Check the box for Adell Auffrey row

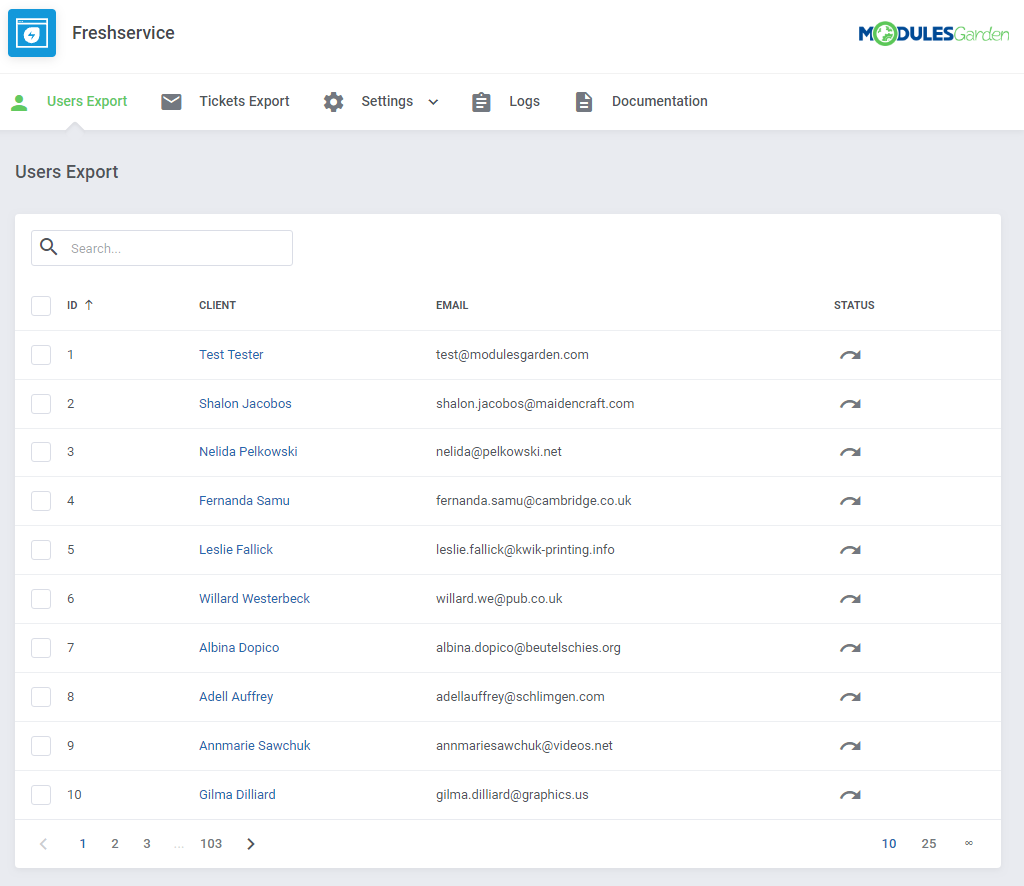pyautogui.click(x=41, y=697)
